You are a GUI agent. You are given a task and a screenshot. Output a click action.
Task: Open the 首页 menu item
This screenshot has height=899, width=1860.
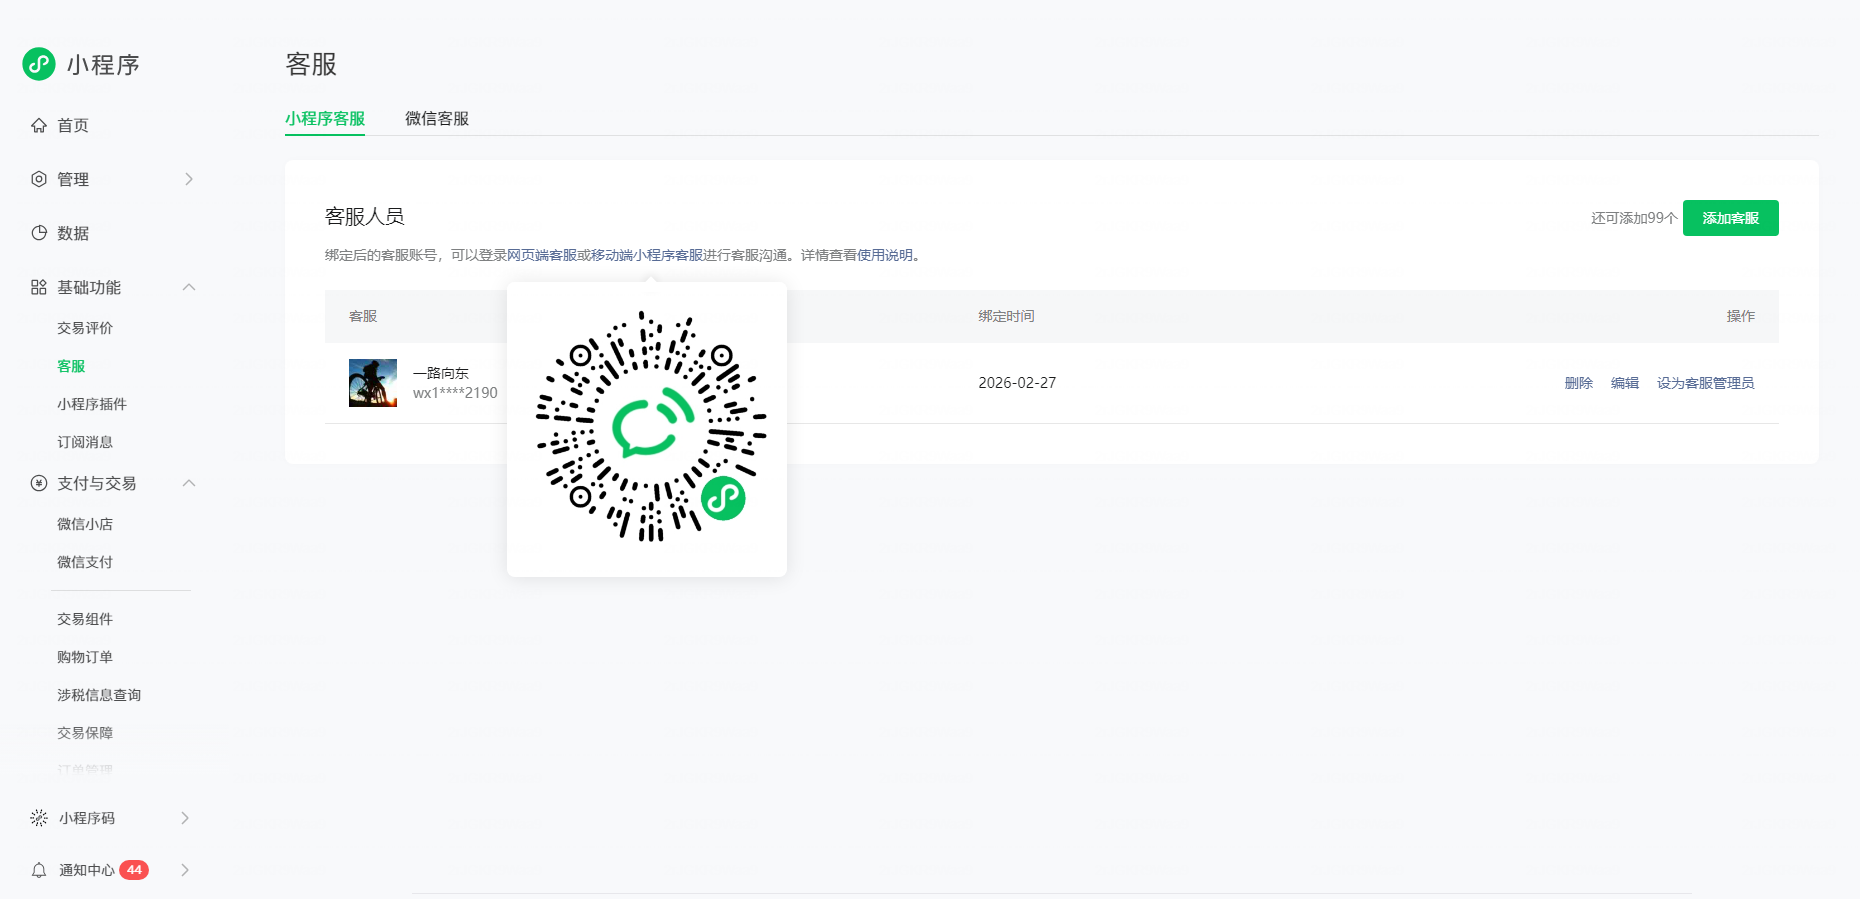pyautogui.click(x=73, y=125)
